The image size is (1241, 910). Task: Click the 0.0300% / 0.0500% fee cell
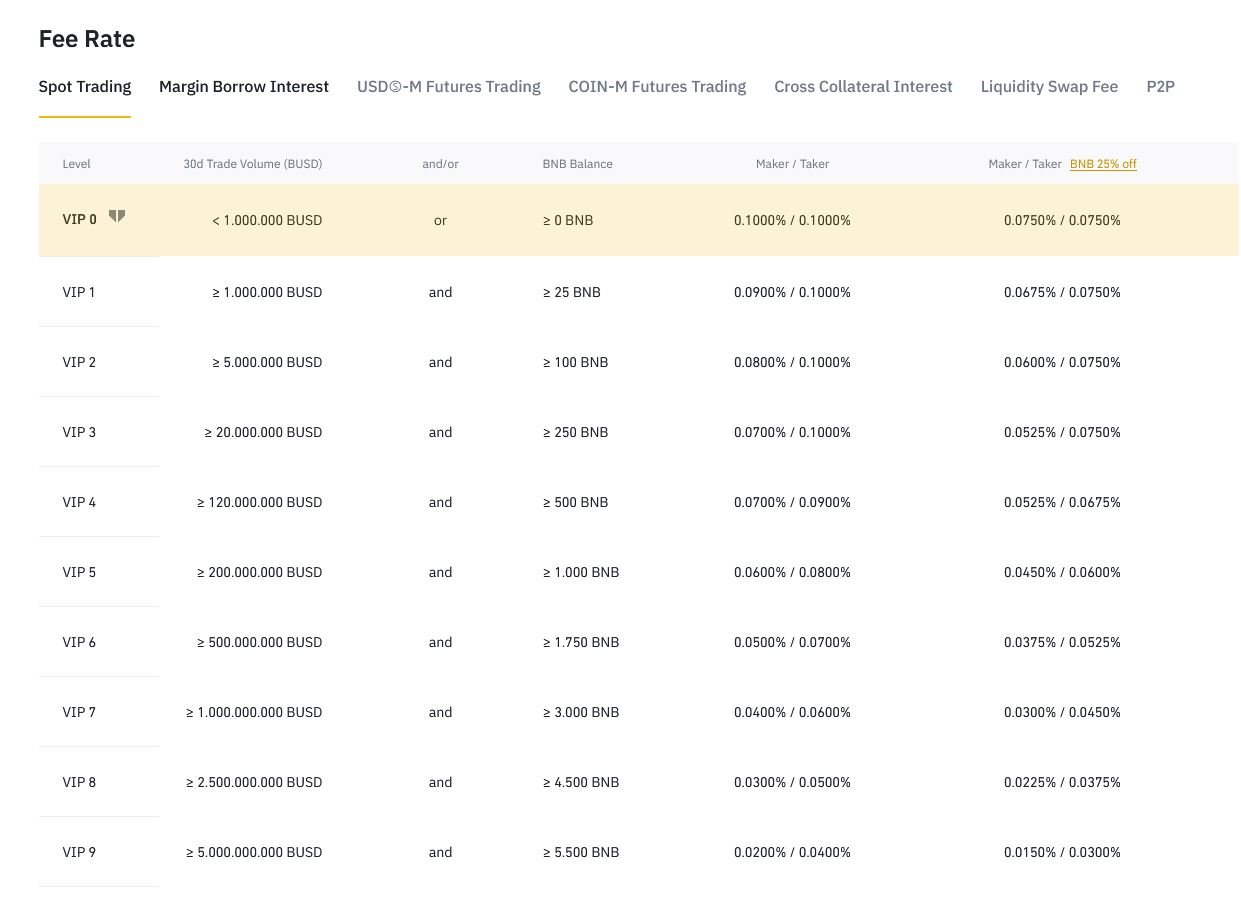(x=792, y=782)
